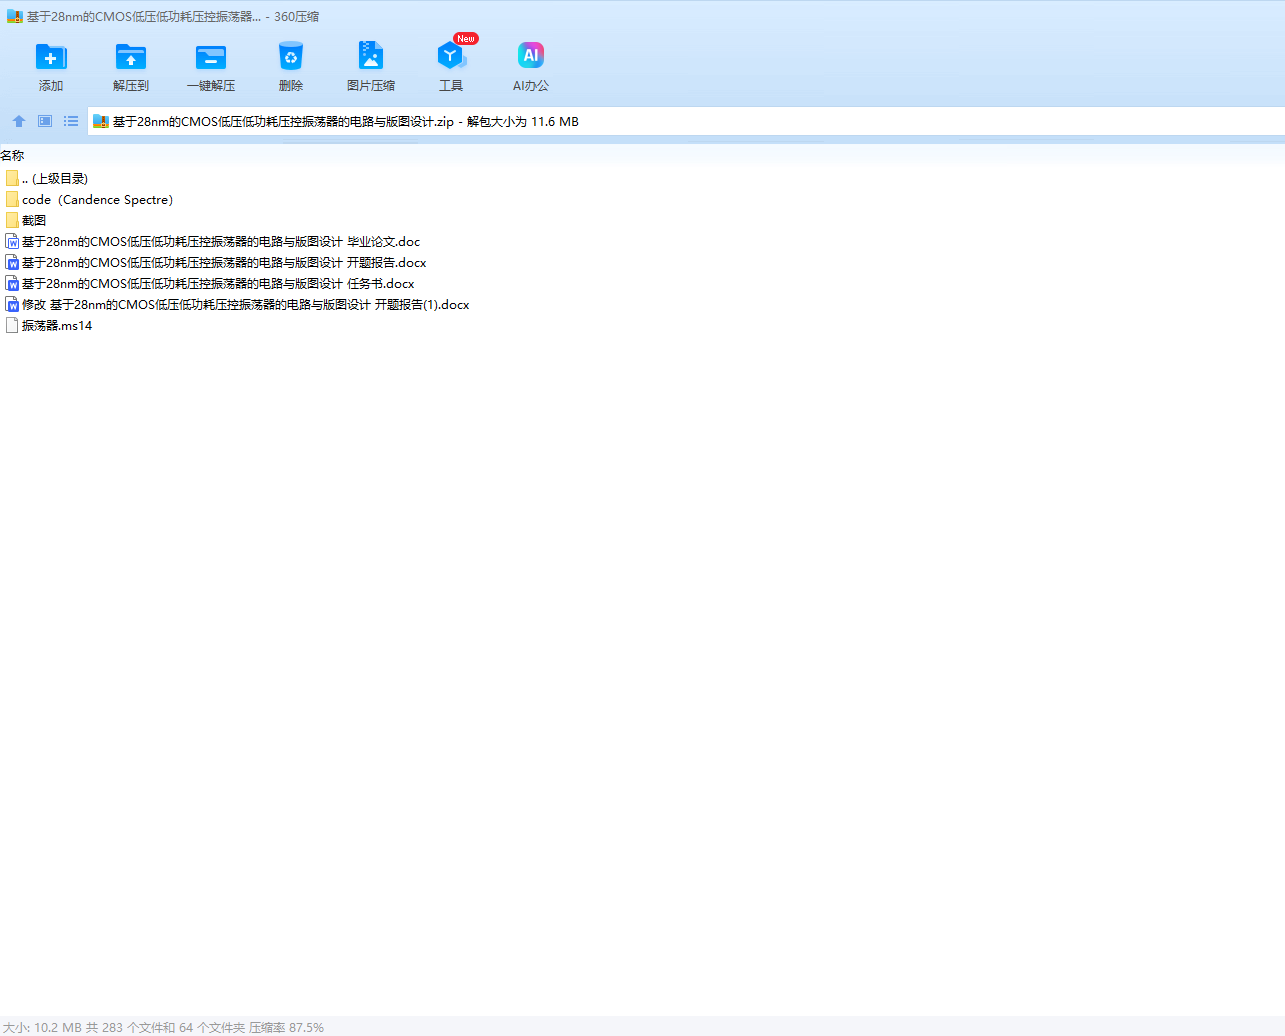The width and height of the screenshot is (1285, 1036).
Task: Click the blank file icon of 振荡器.ms14
Action: (12, 325)
